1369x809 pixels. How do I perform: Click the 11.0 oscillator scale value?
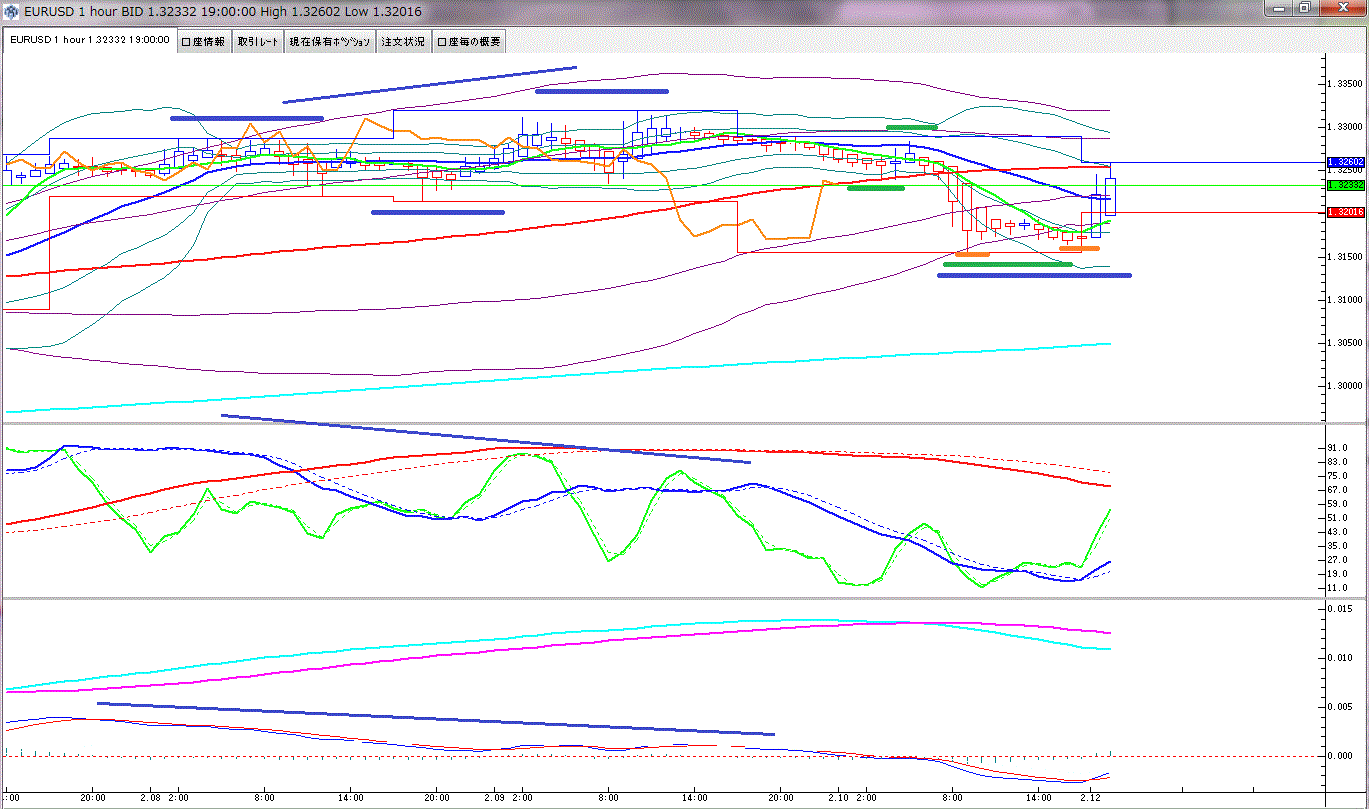click(x=1340, y=587)
